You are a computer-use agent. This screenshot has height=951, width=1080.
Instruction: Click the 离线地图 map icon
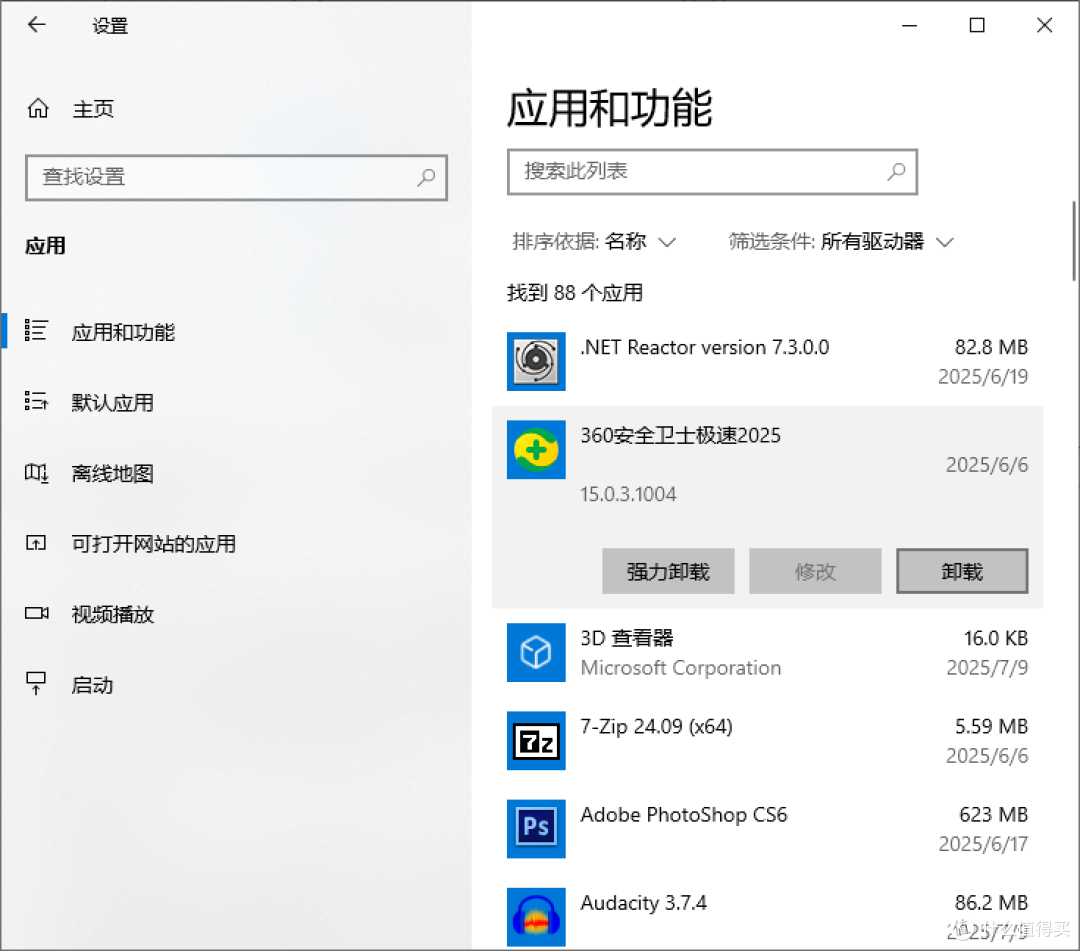(x=36, y=472)
